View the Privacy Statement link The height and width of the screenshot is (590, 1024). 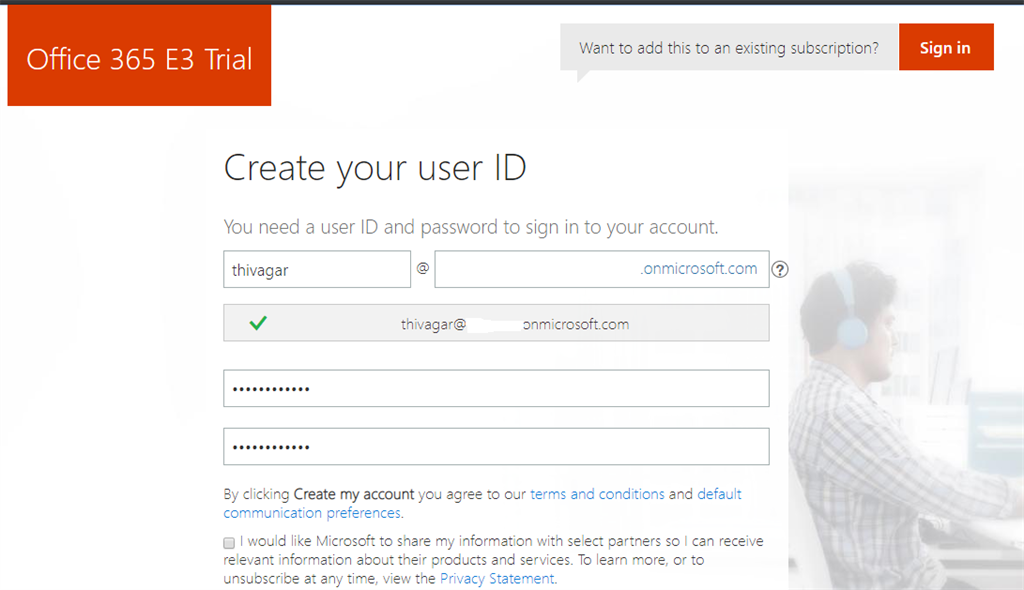[497, 578]
